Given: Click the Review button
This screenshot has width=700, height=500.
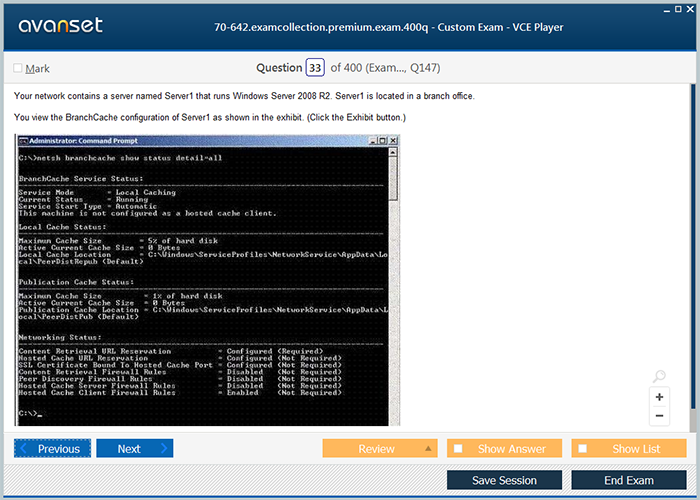Looking at the screenshot, I should (376, 449).
